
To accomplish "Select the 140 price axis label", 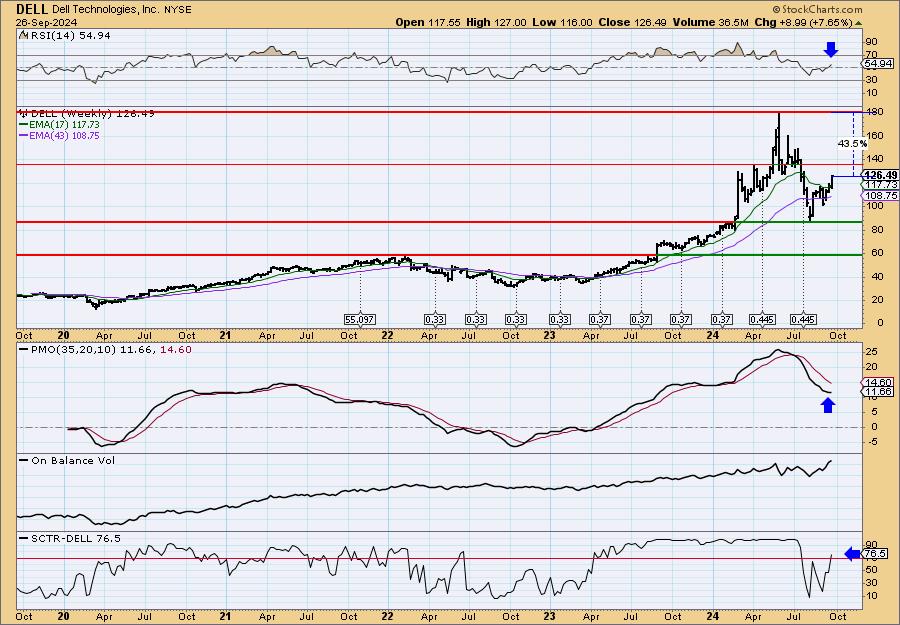I will point(874,159).
